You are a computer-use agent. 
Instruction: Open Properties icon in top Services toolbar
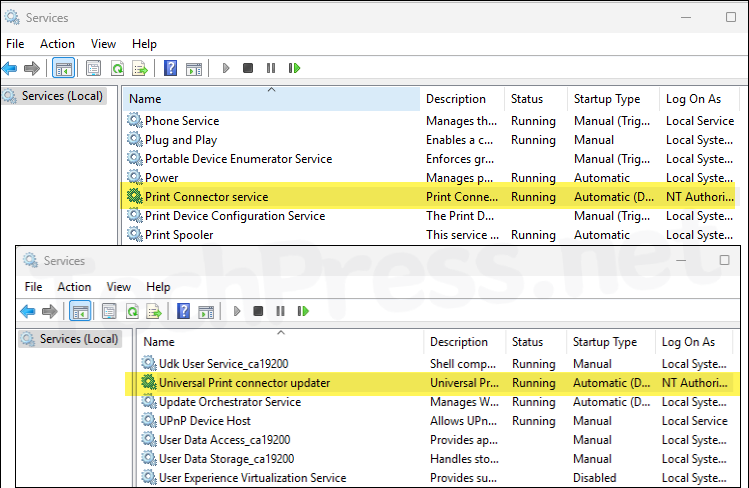(93, 68)
